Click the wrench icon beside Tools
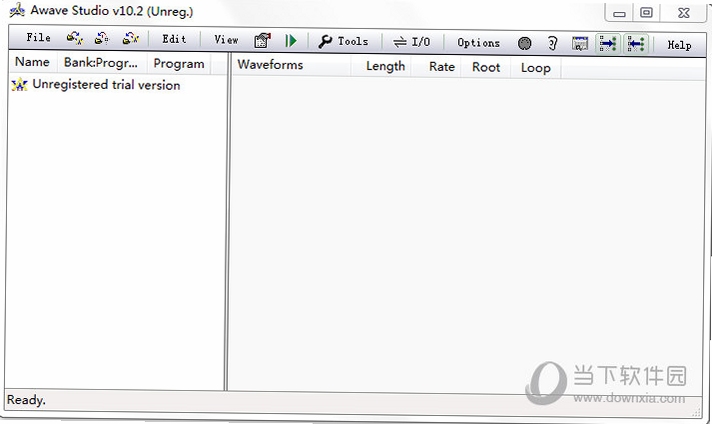This screenshot has width=712, height=424. pyautogui.click(x=325, y=41)
